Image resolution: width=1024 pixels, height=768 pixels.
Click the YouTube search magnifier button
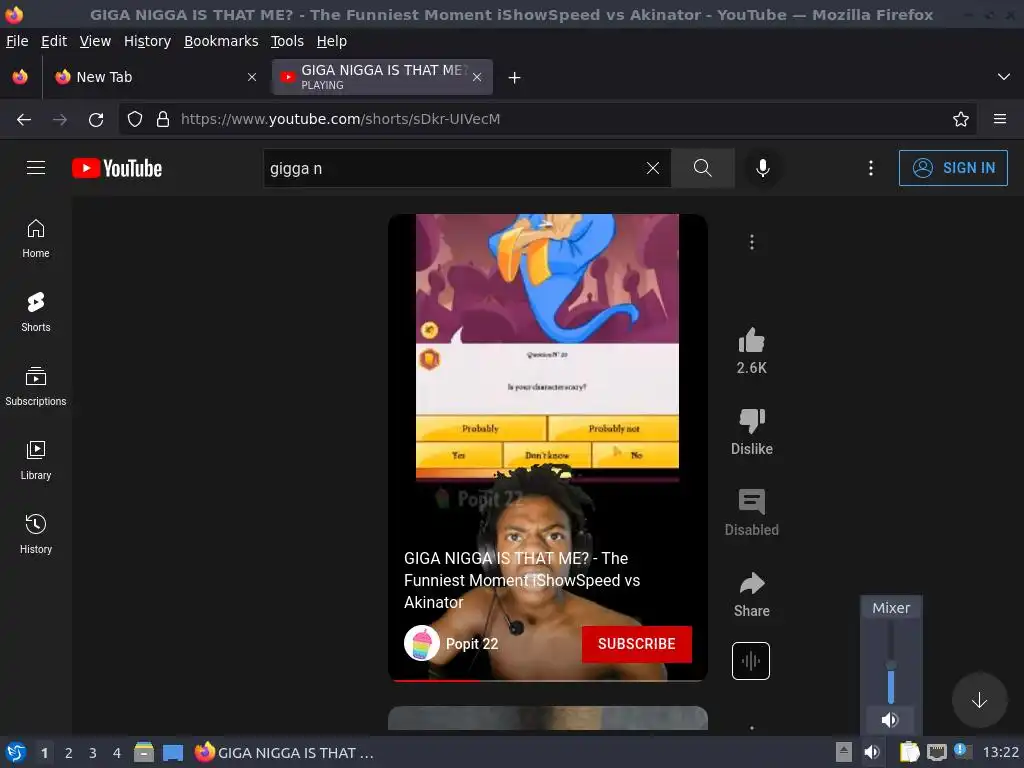(703, 168)
